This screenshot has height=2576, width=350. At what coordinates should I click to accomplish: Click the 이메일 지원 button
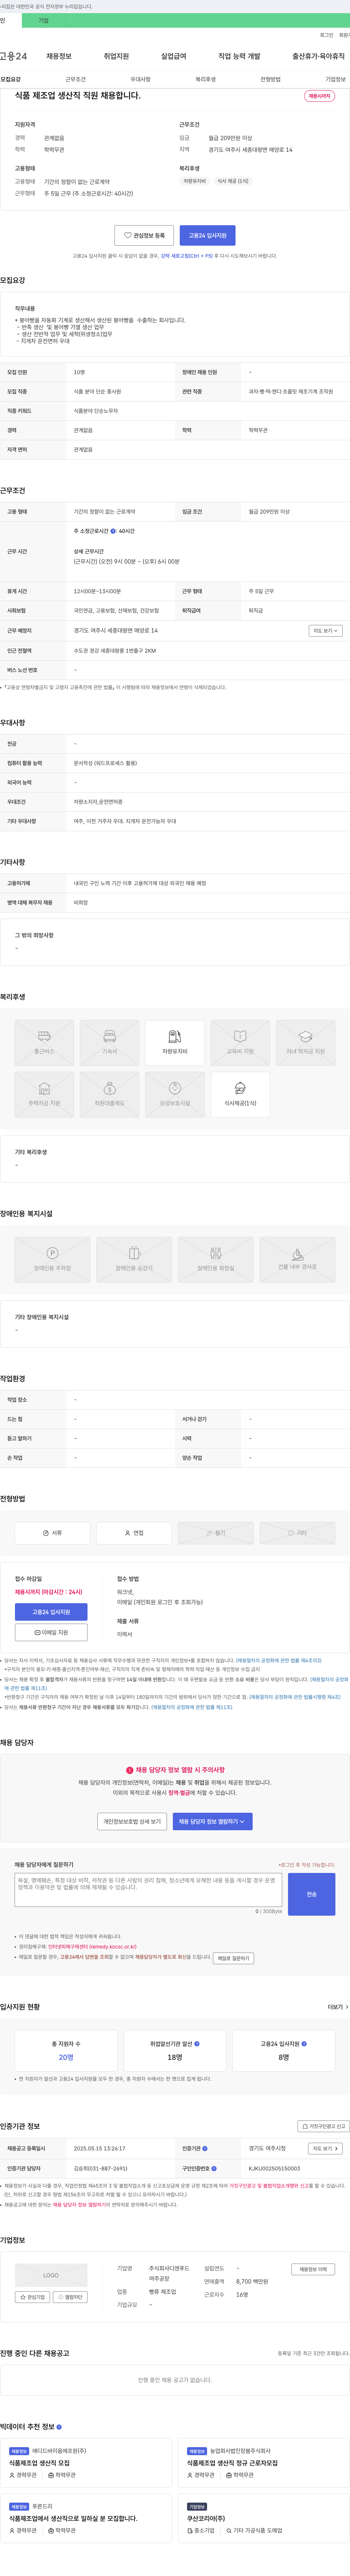pos(51,1632)
